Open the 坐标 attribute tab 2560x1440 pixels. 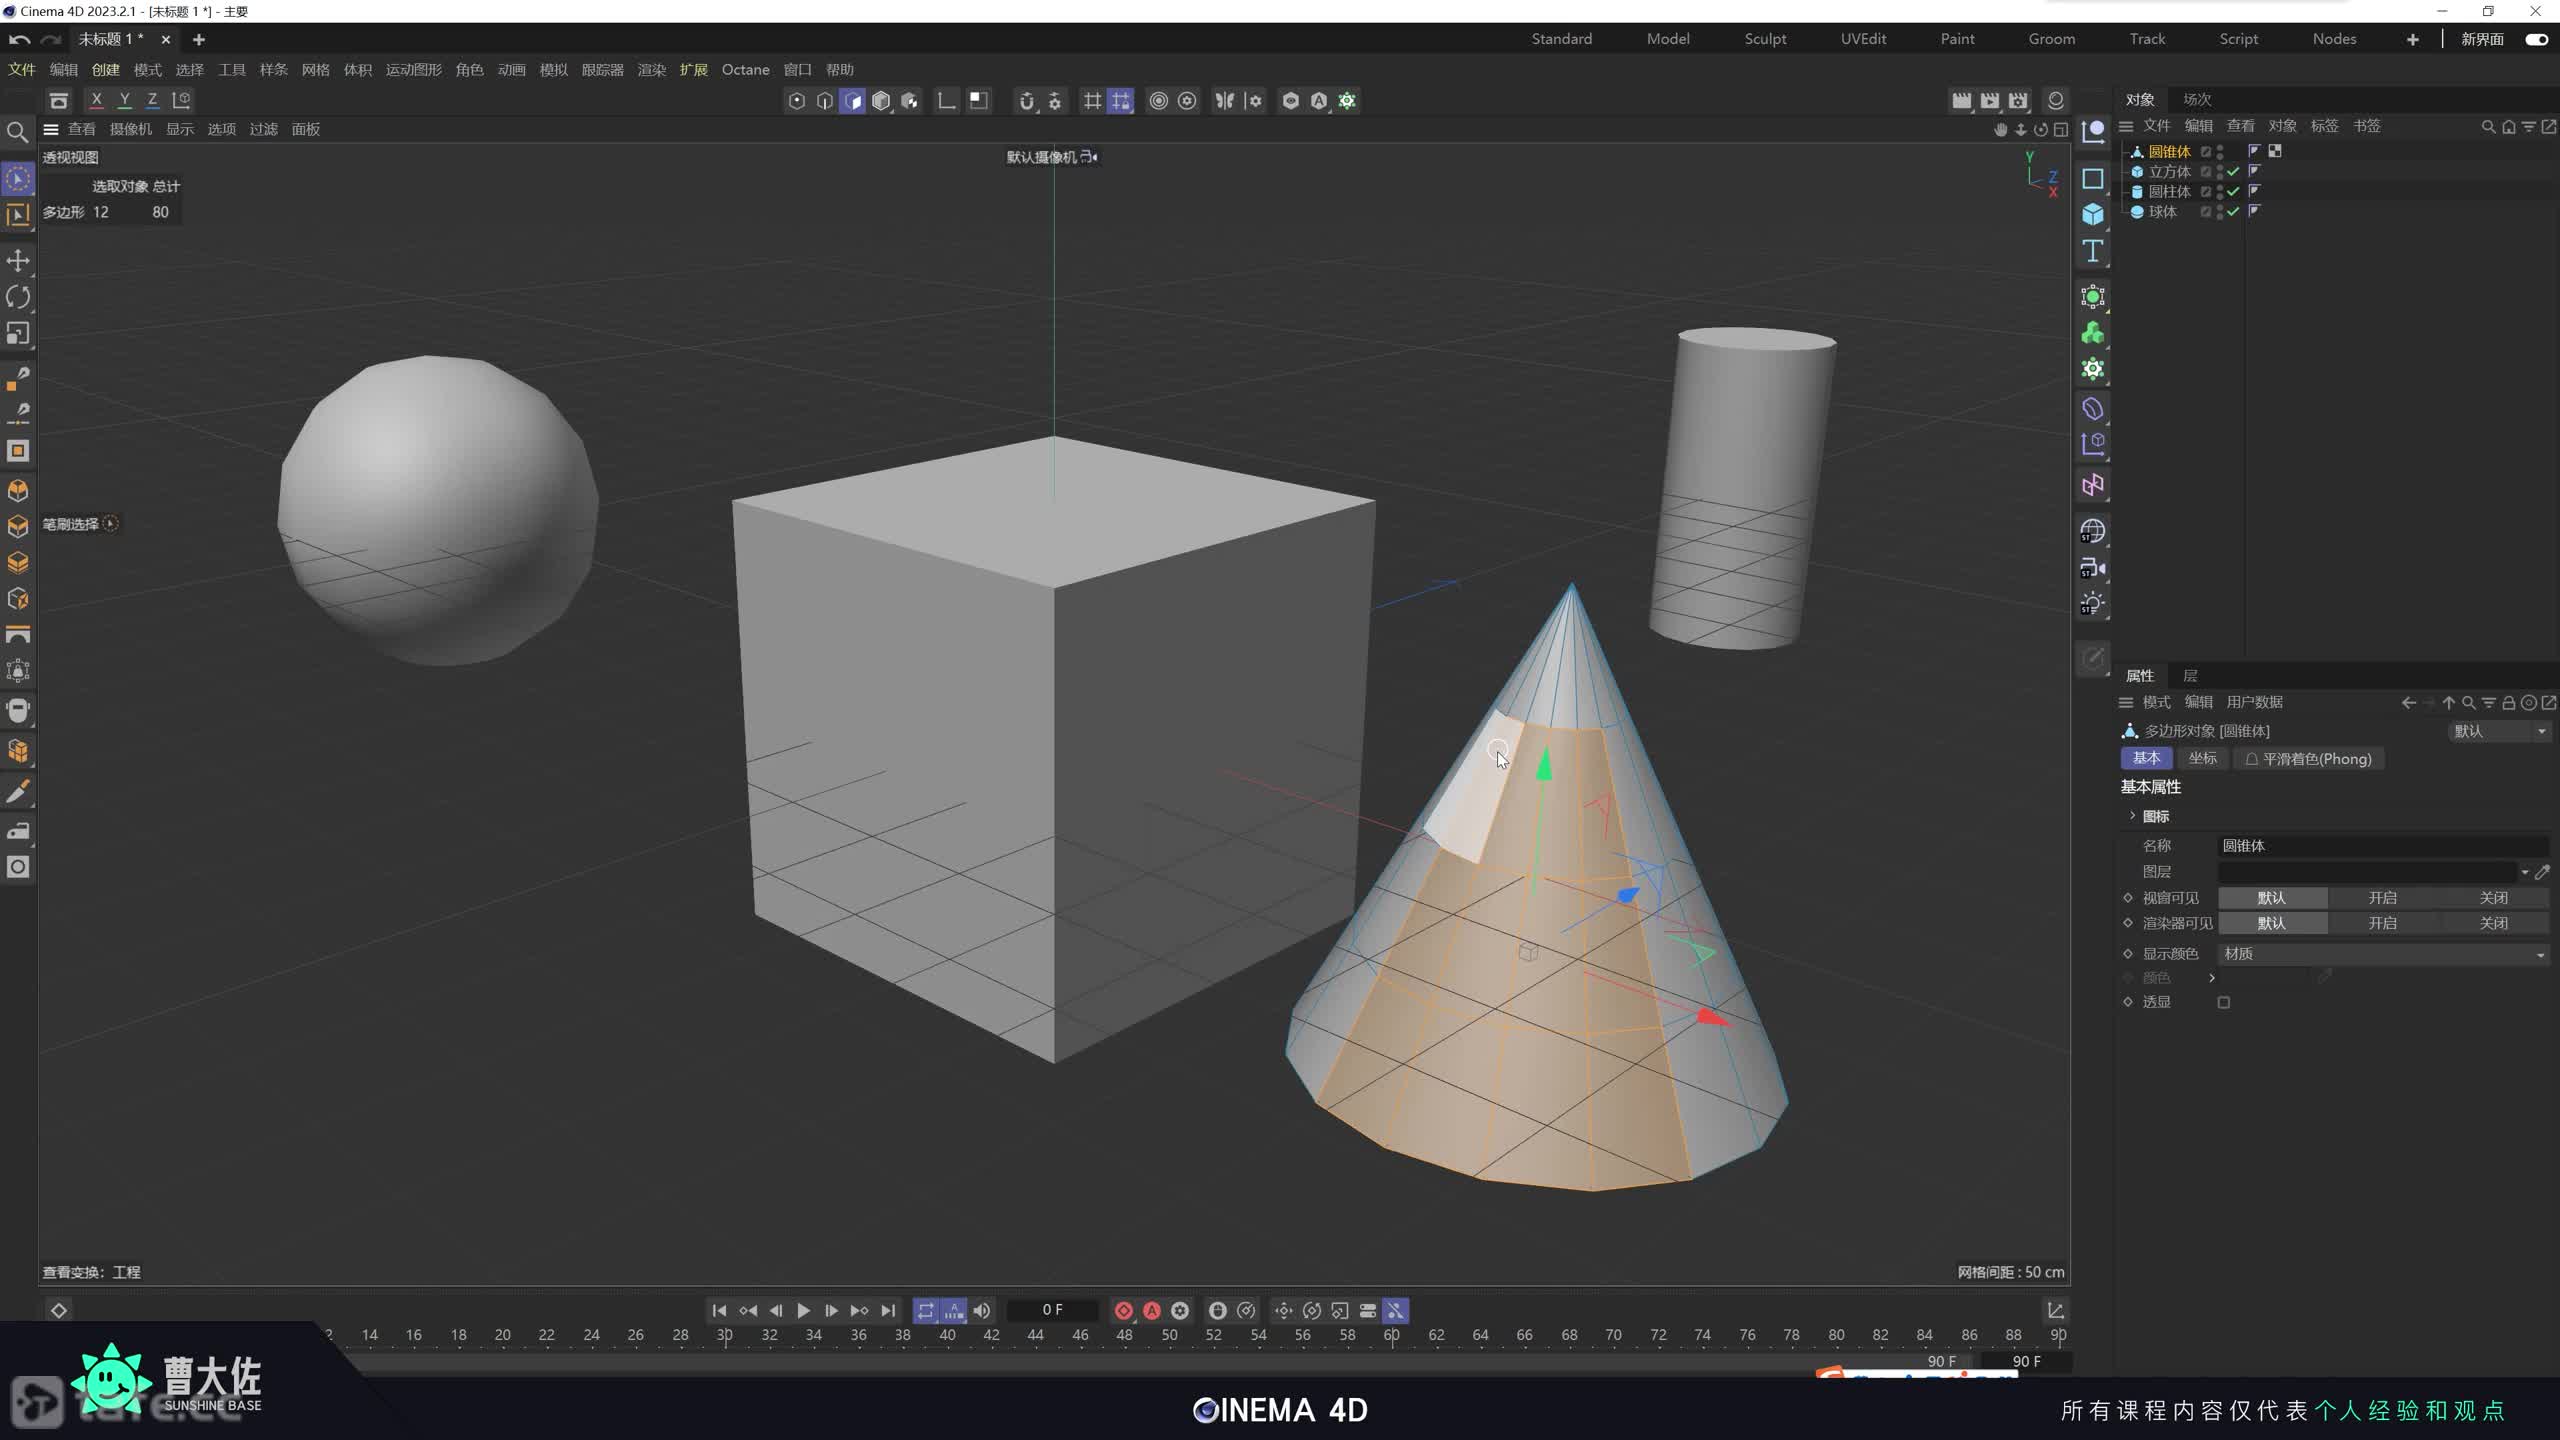pyautogui.click(x=2202, y=759)
